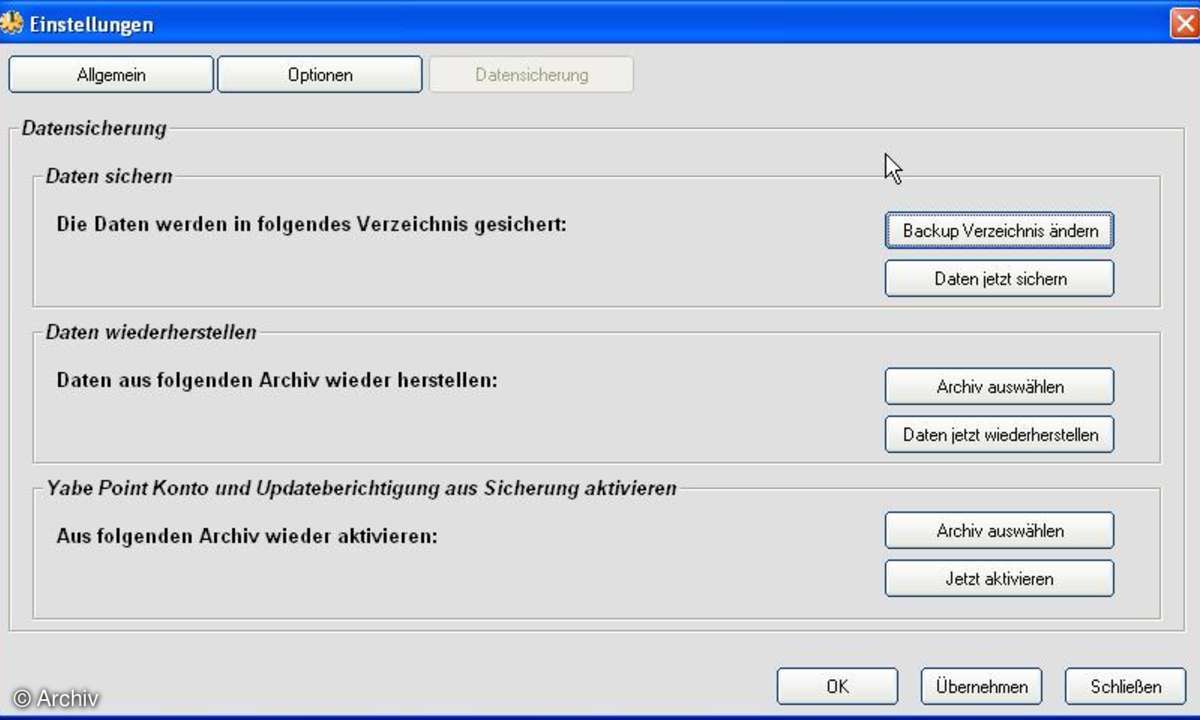
Task: Select the Datensicherung tab
Action: point(531,75)
